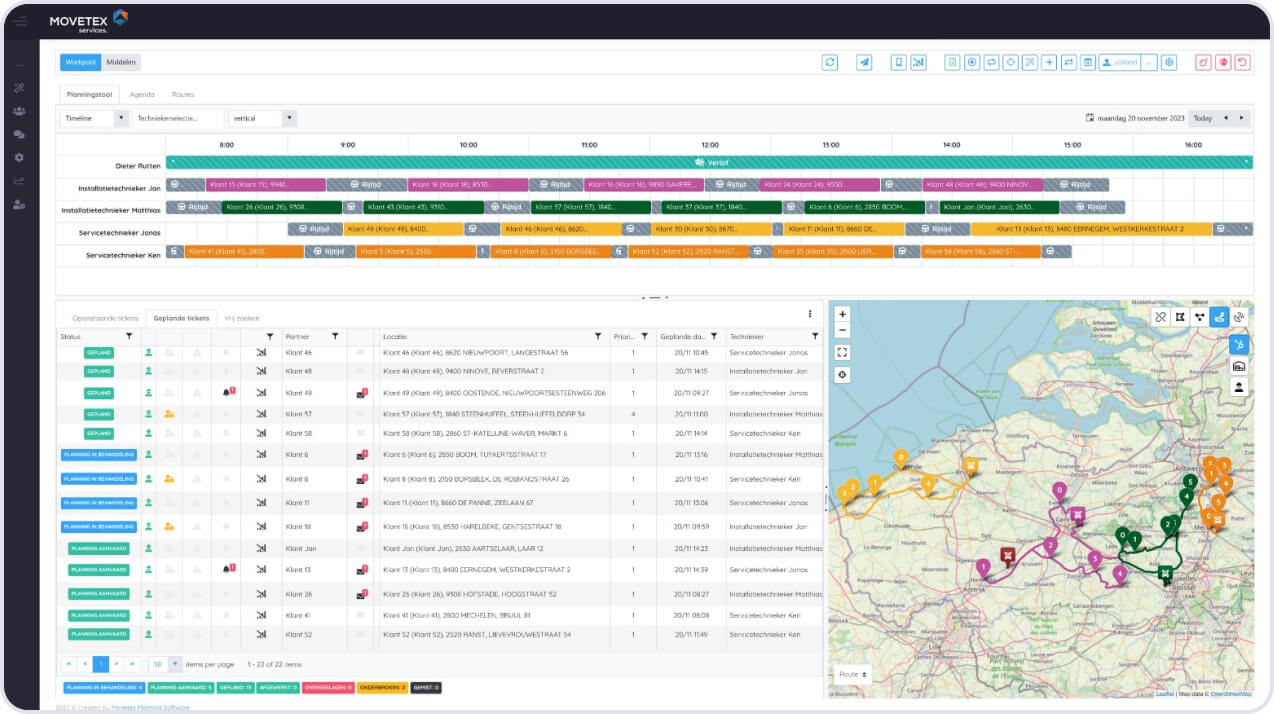Screen dimensions: 1274x714
Task: Toggle the ONDERBROKEN status filter chip
Action: coord(382,687)
